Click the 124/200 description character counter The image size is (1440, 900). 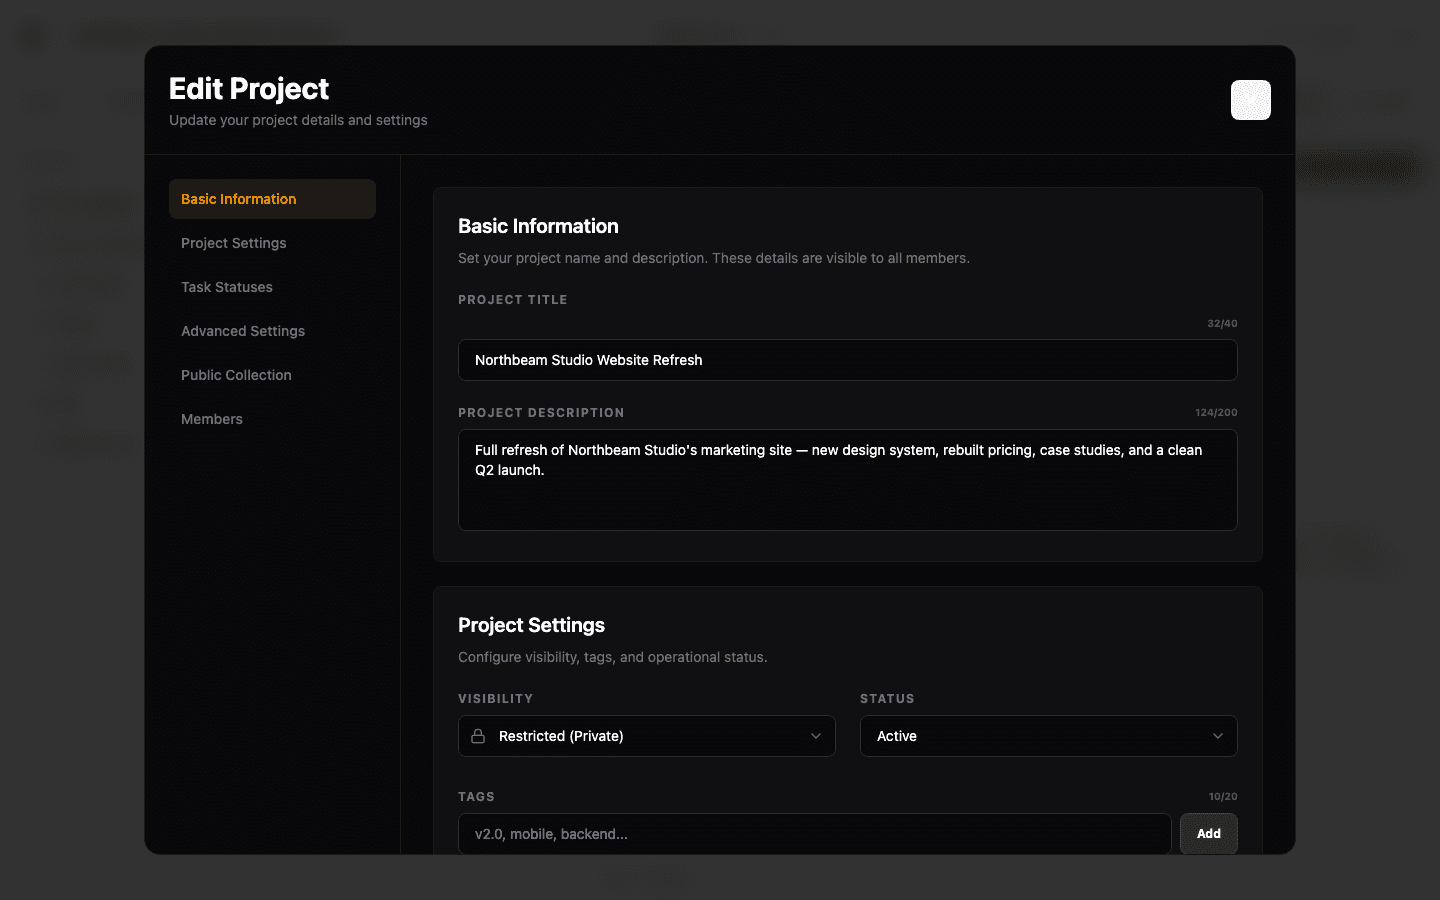coord(1217,412)
